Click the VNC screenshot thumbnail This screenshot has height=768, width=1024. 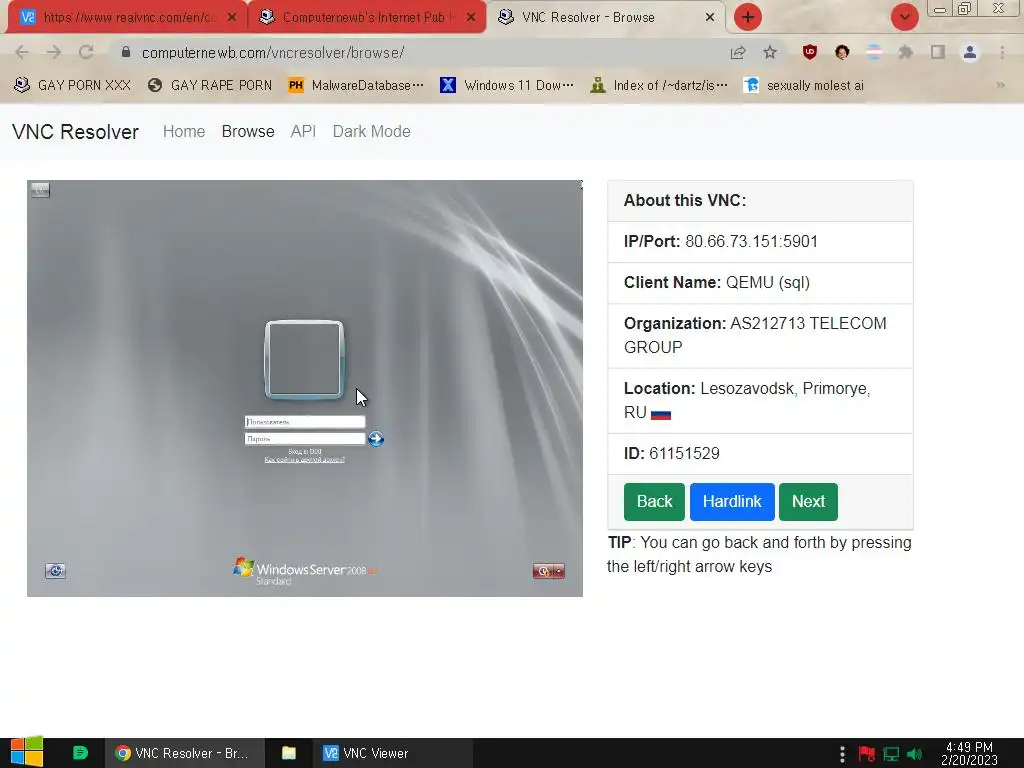tap(305, 388)
